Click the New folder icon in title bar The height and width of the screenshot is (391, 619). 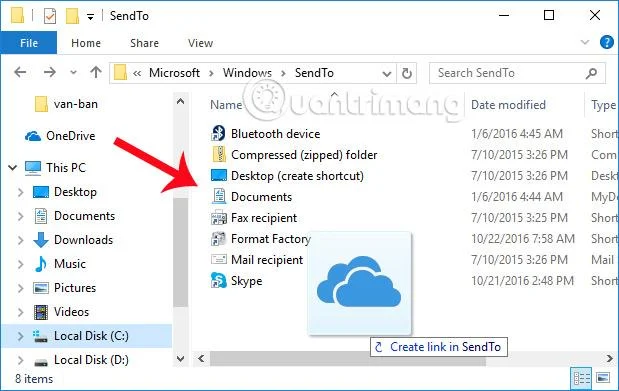coord(72,16)
